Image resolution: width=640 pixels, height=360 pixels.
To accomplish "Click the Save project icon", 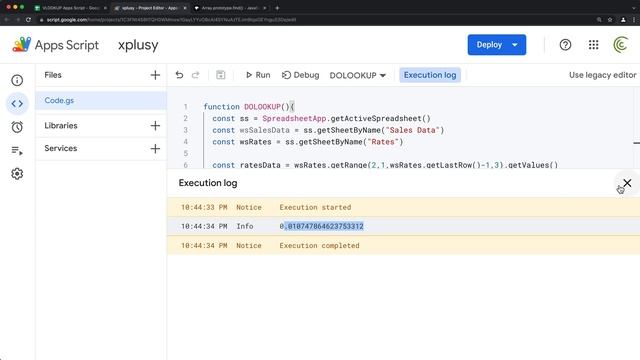I will (x=220, y=75).
